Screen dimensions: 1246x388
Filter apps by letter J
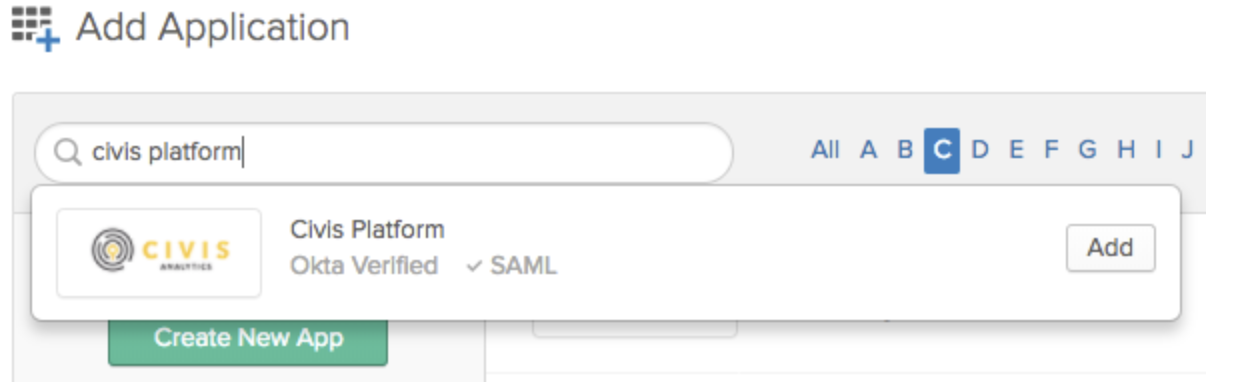[1187, 150]
